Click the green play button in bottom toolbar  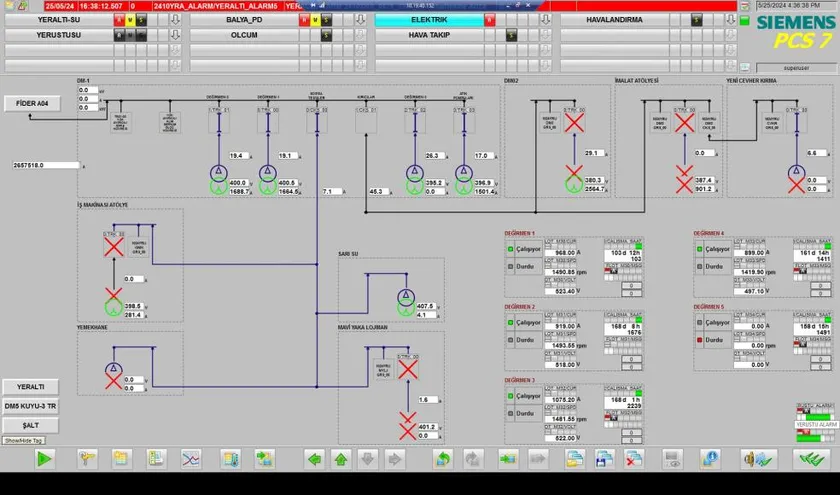point(43,459)
